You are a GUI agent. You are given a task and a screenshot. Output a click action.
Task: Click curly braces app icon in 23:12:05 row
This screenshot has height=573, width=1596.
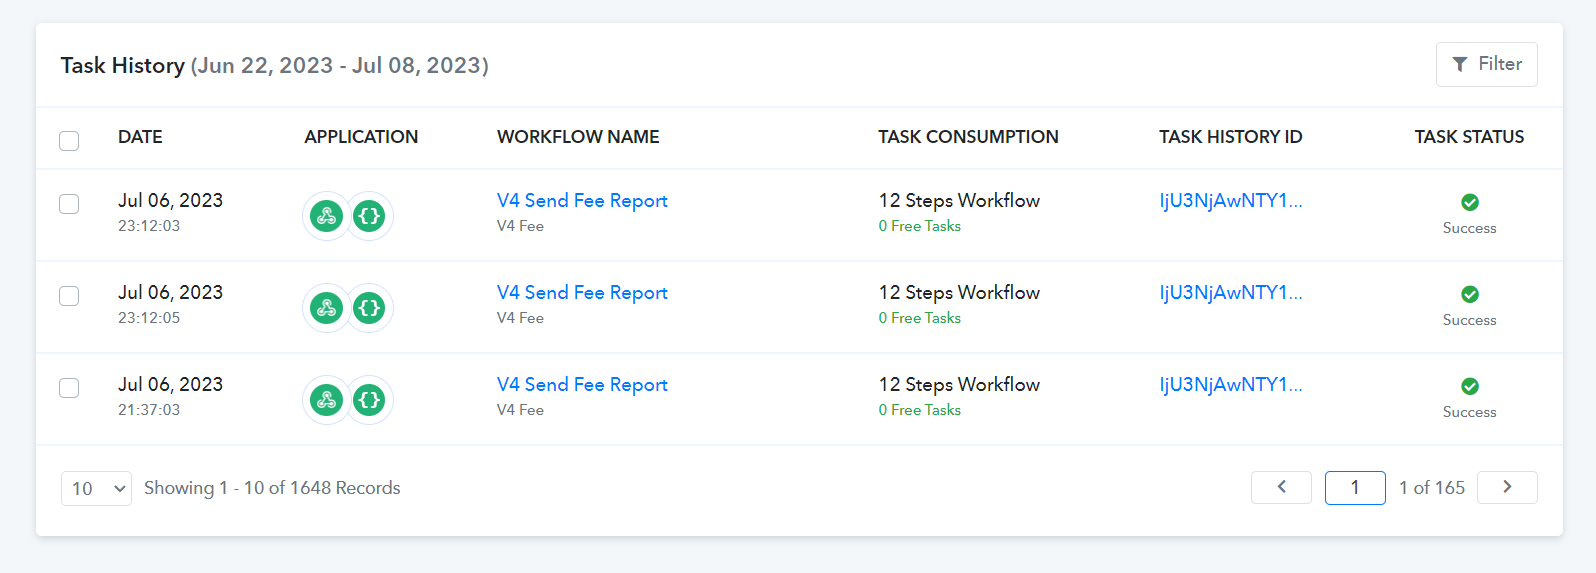click(369, 308)
